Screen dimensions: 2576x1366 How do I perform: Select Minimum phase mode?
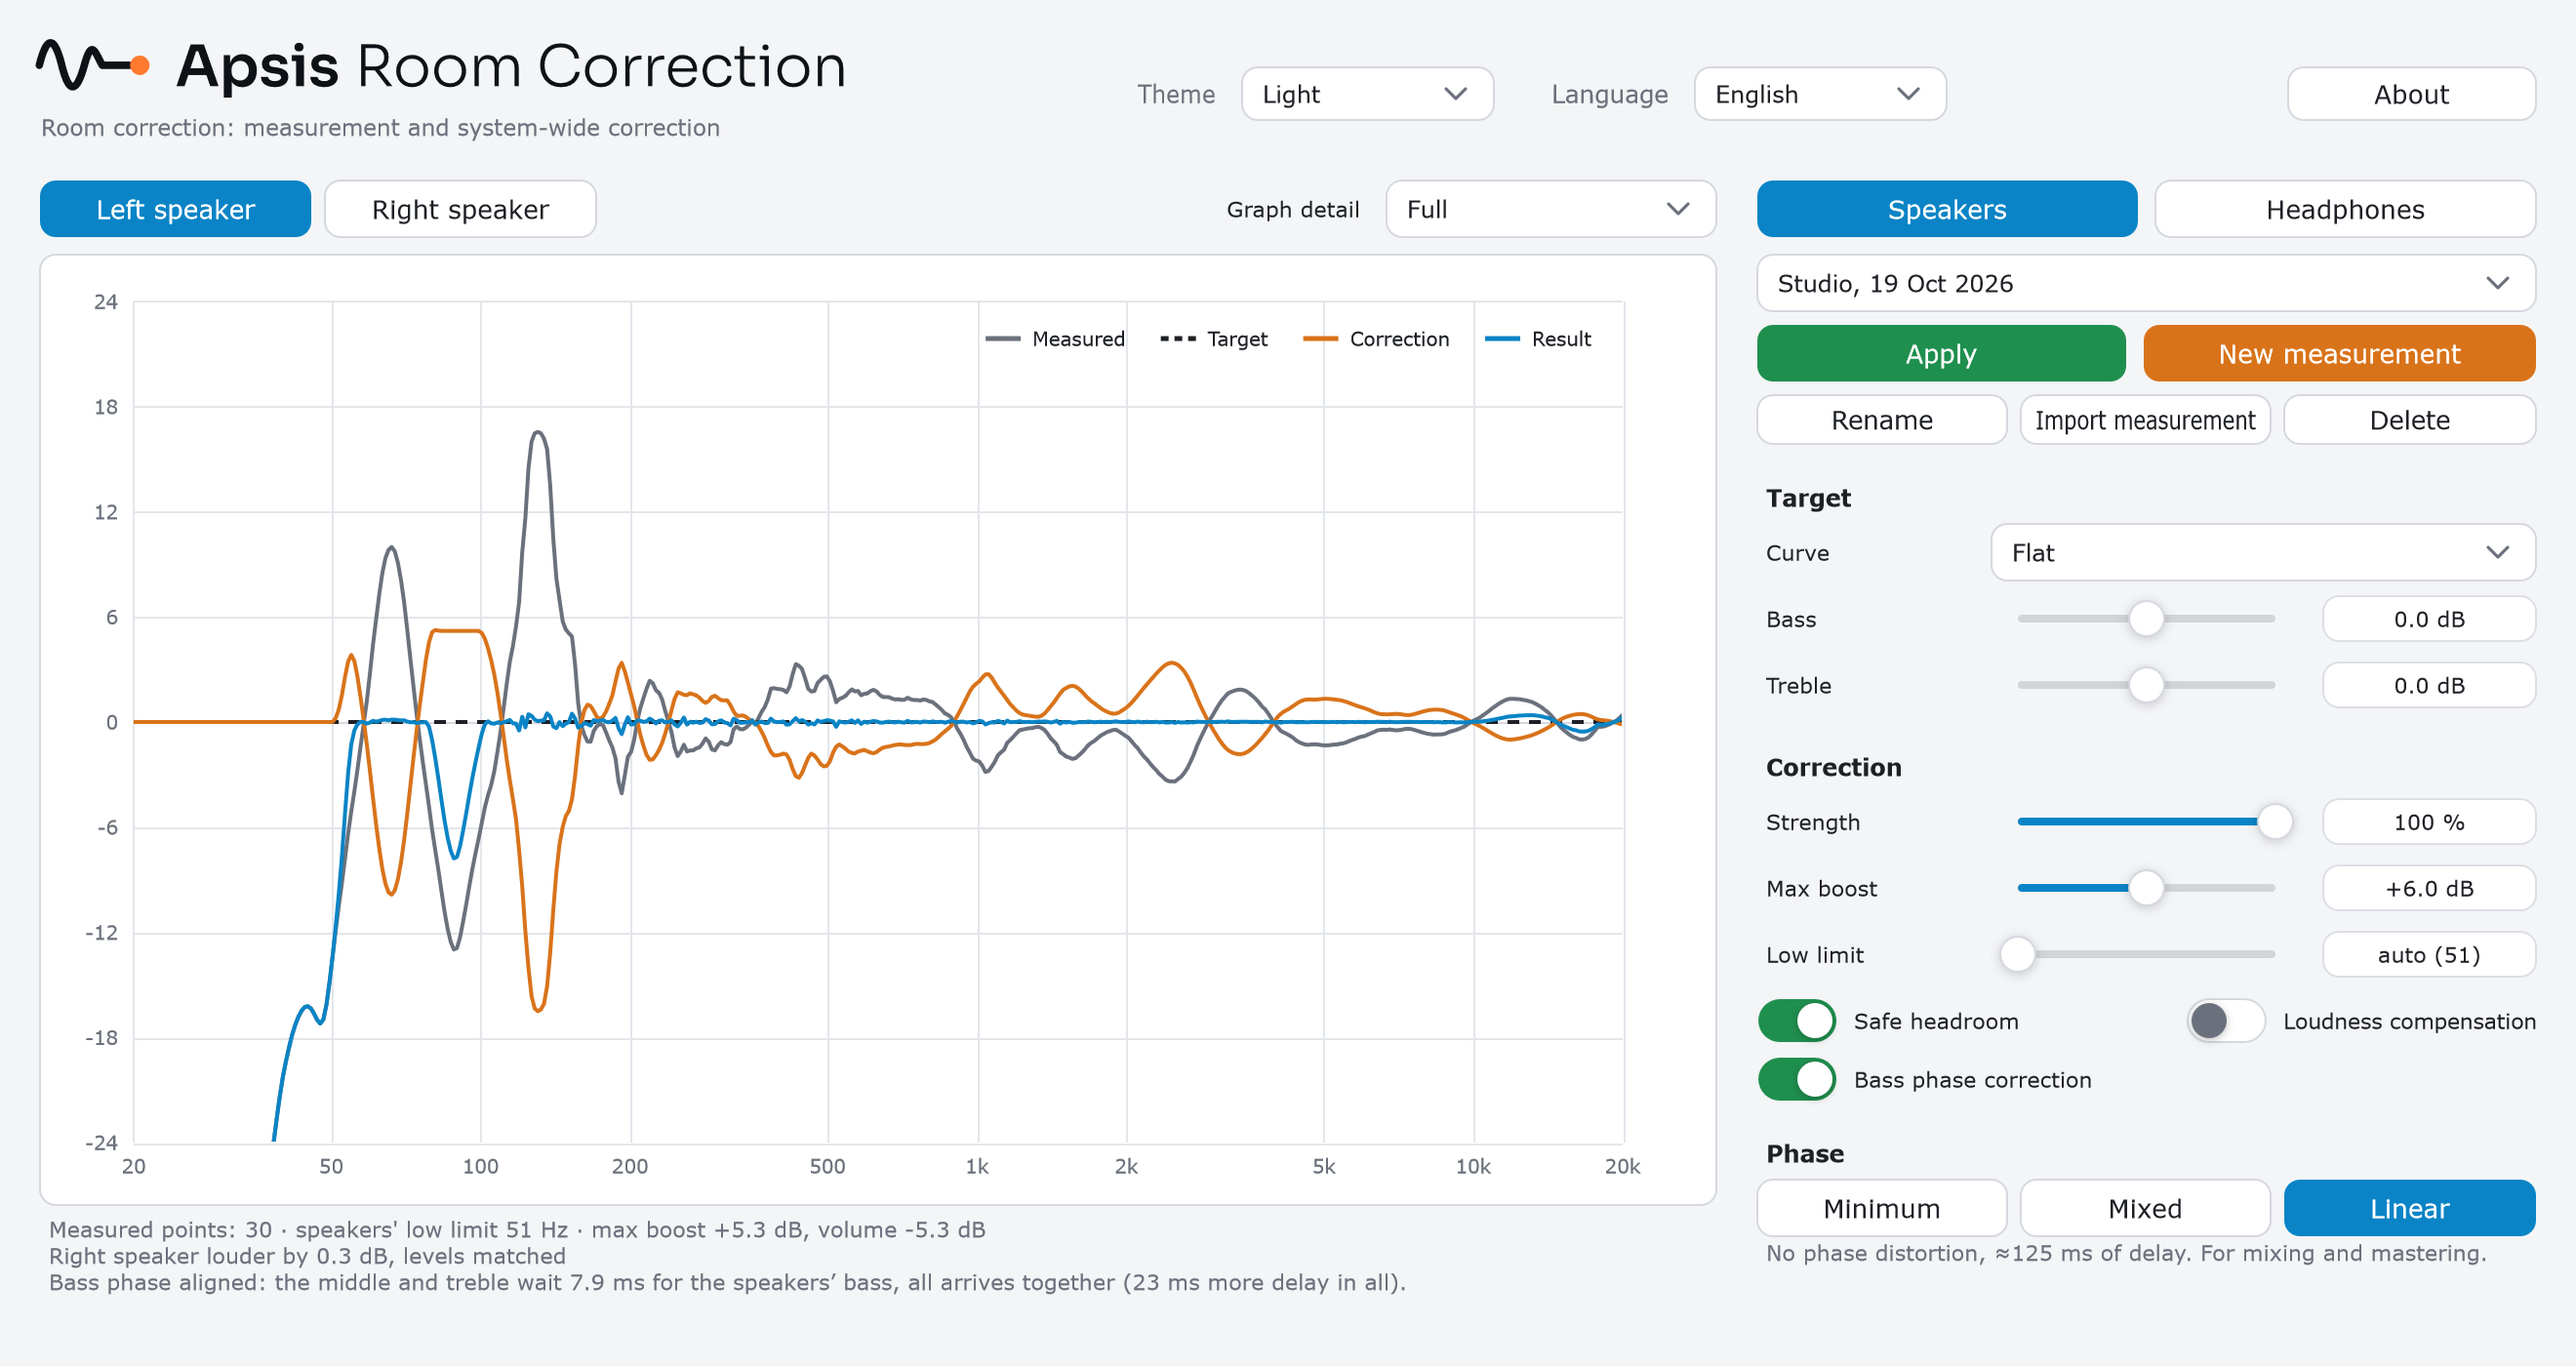[1881, 1208]
